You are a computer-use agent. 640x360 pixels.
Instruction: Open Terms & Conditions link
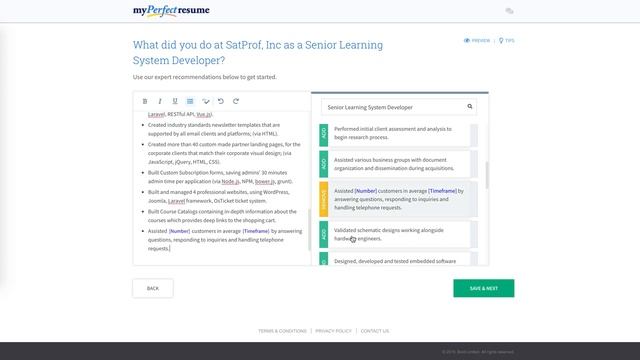(x=282, y=331)
